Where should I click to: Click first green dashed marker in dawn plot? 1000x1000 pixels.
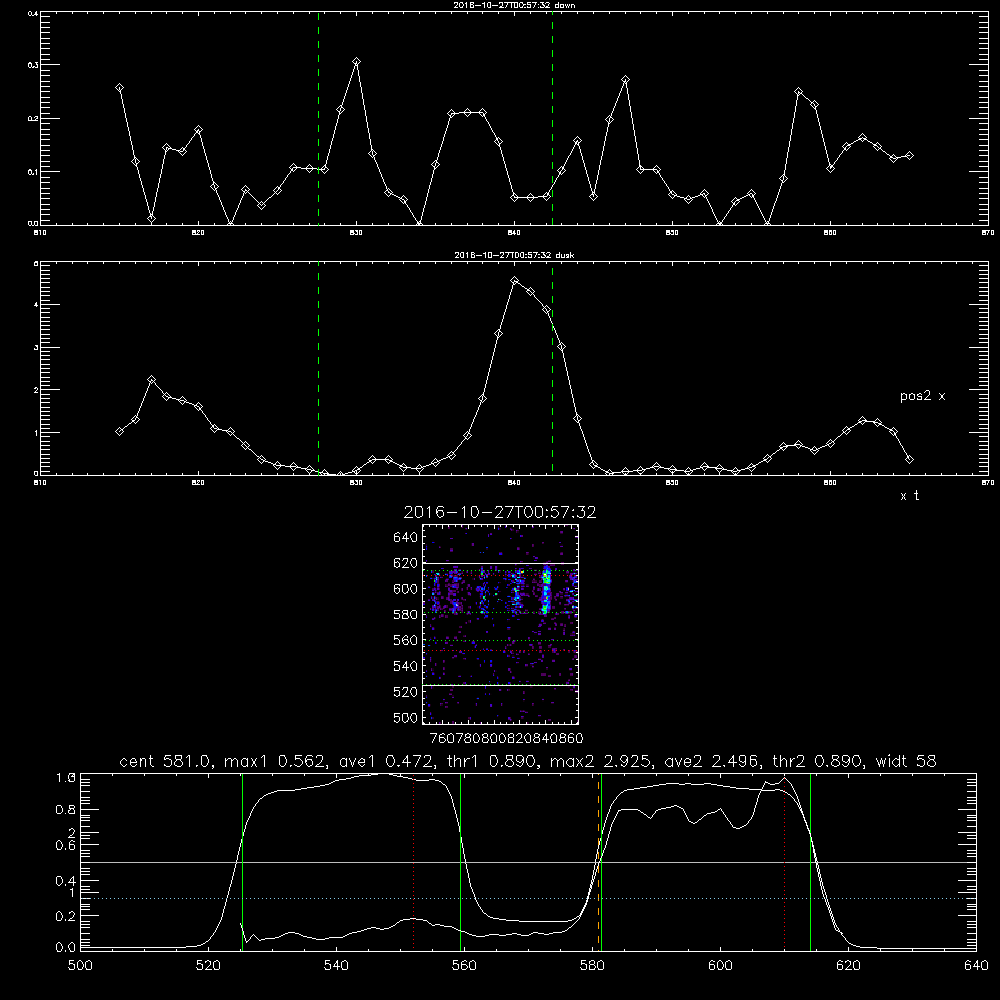(x=318, y=118)
